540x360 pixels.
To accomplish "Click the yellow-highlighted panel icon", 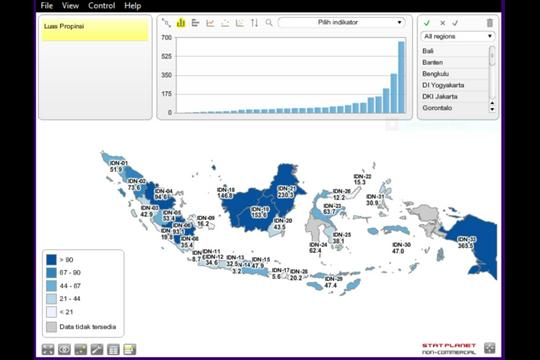I will click(x=130, y=349).
